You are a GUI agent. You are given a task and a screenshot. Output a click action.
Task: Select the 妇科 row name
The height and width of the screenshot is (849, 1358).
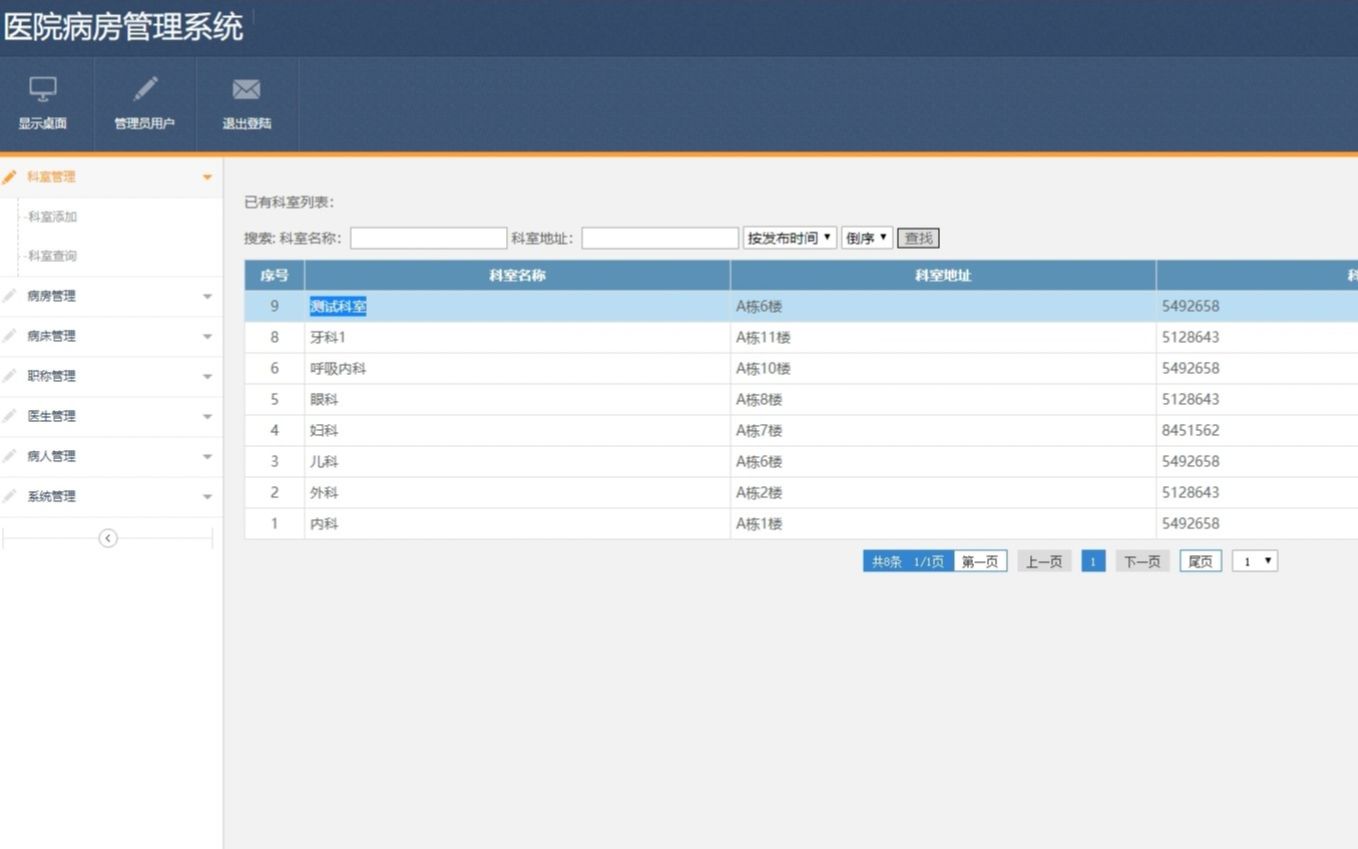point(324,431)
